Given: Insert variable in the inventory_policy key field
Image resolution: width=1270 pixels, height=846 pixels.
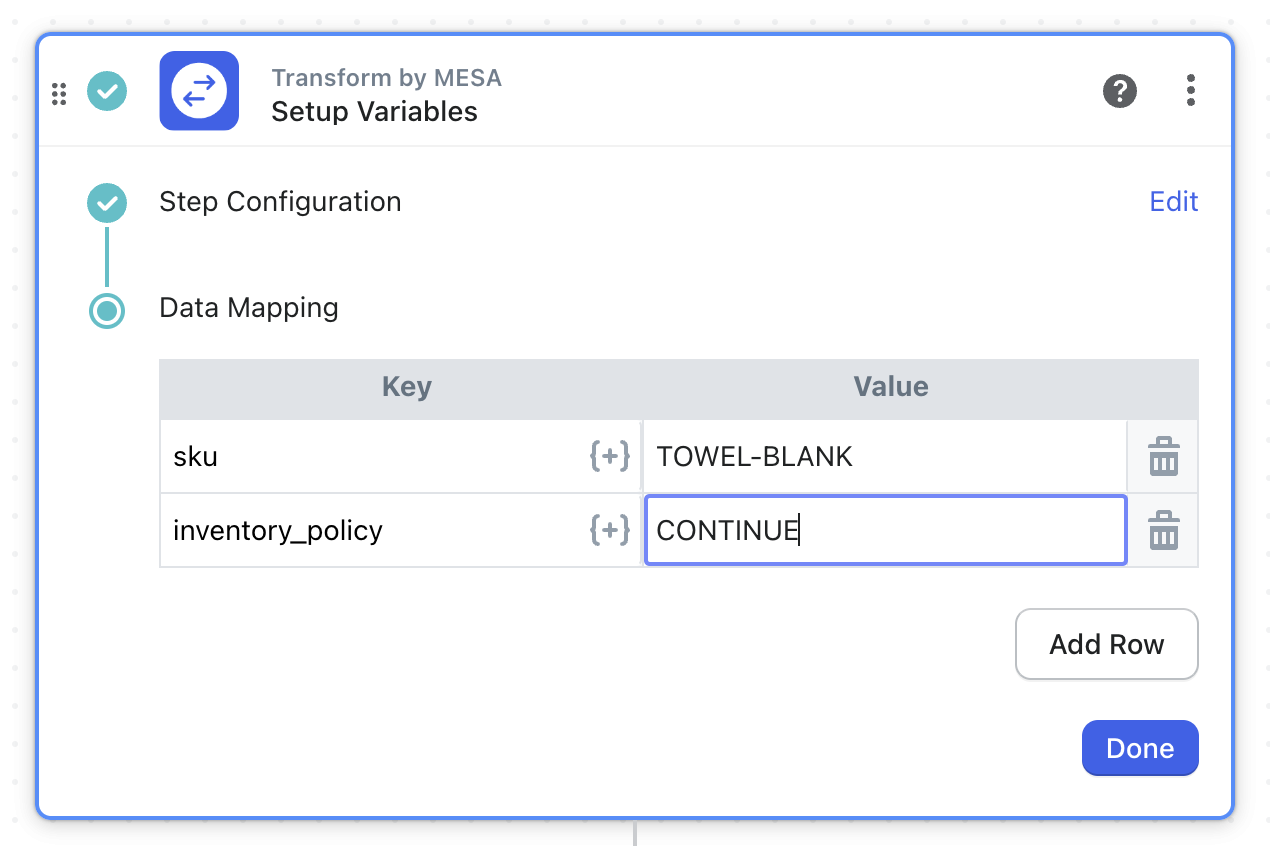Looking at the screenshot, I should 609,529.
